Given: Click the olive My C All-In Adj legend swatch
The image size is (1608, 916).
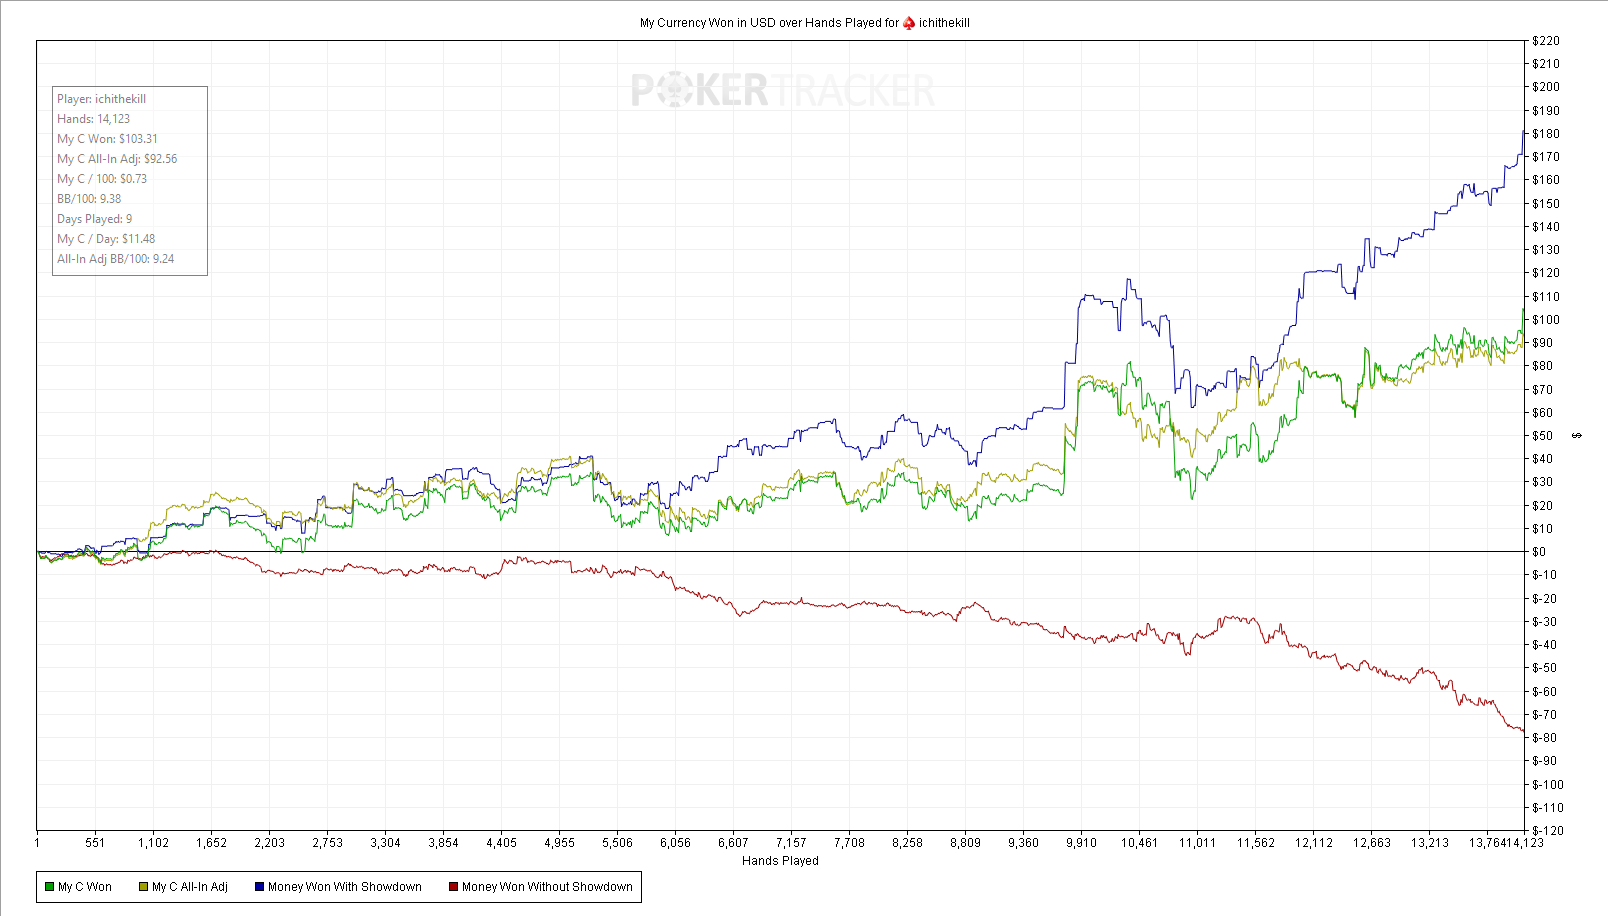Looking at the screenshot, I should (143, 887).
